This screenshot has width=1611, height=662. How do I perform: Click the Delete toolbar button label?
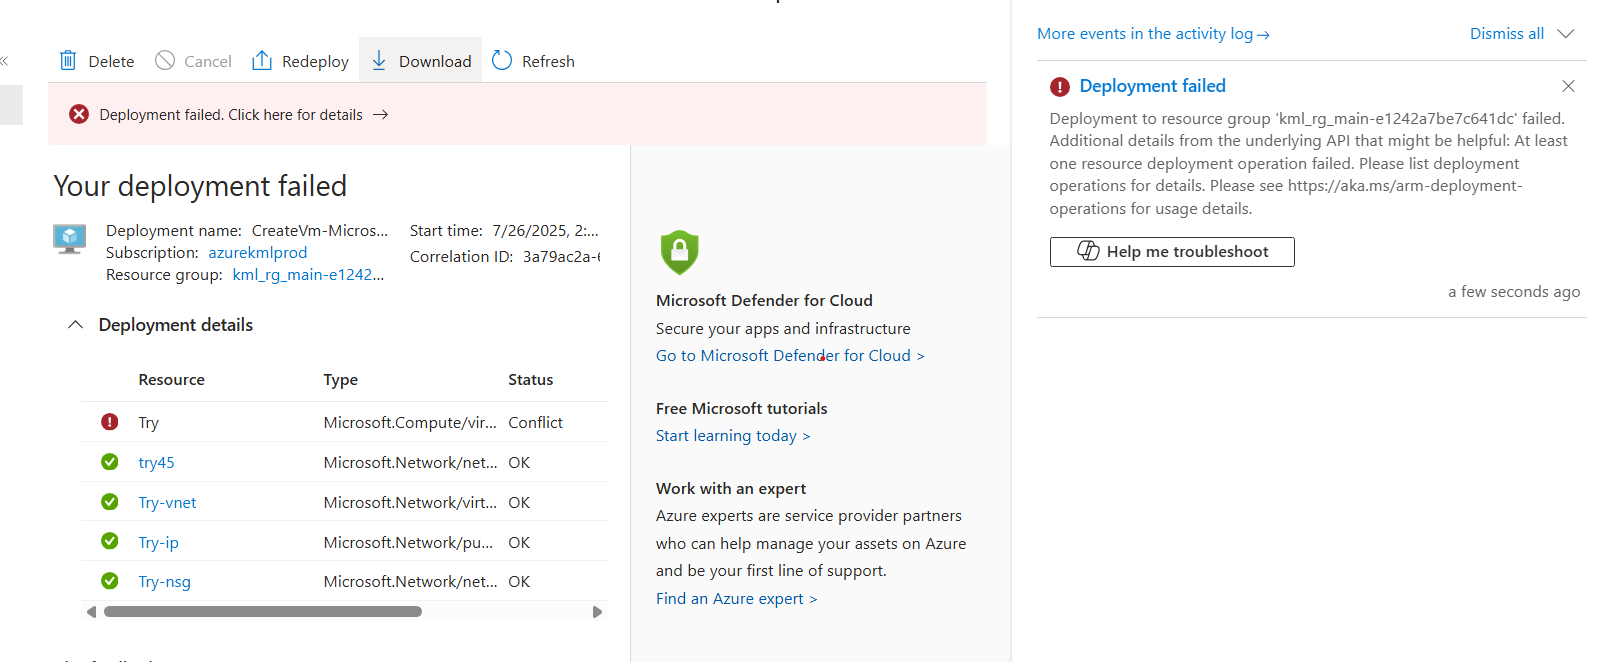111,62
